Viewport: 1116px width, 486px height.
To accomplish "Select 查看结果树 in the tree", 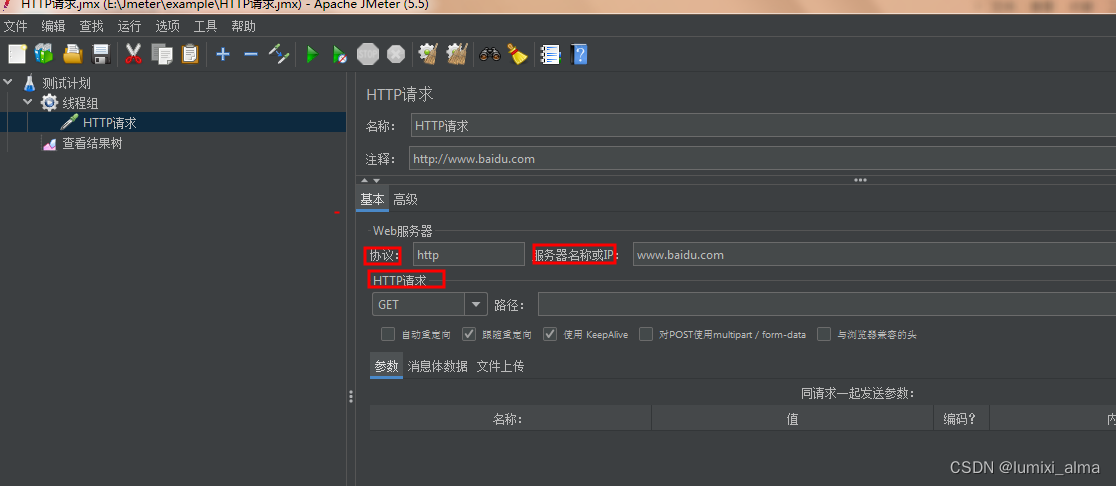I will point(93,143).
